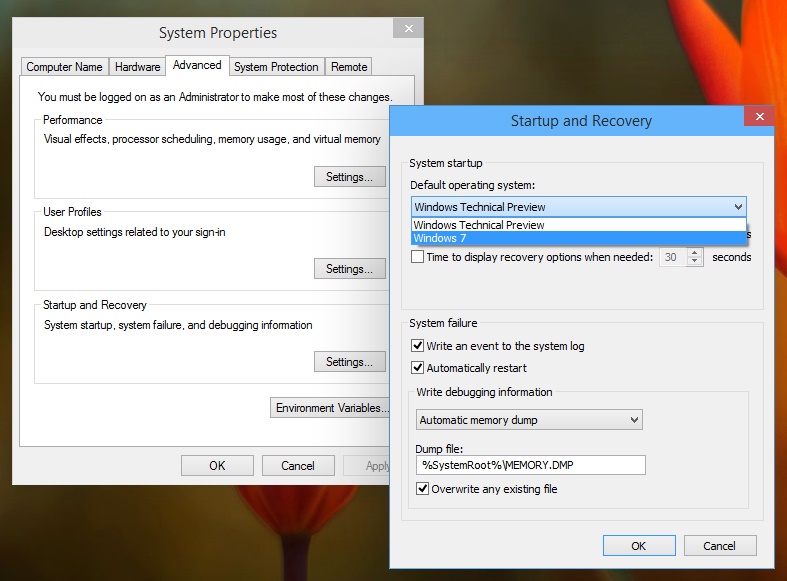Click the Dump file path field
Screen dimensions: 787x581
(531, 465)
